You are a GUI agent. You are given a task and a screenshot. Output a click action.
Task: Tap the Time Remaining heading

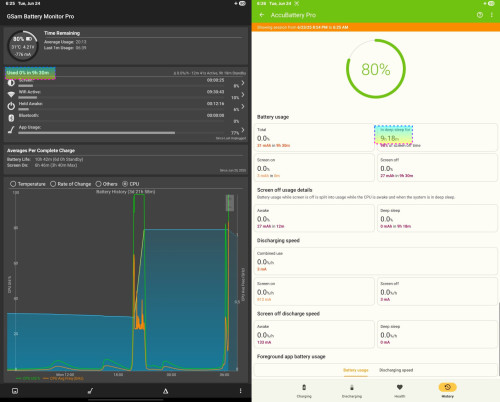pyautogui.click(x=62, y=33)
